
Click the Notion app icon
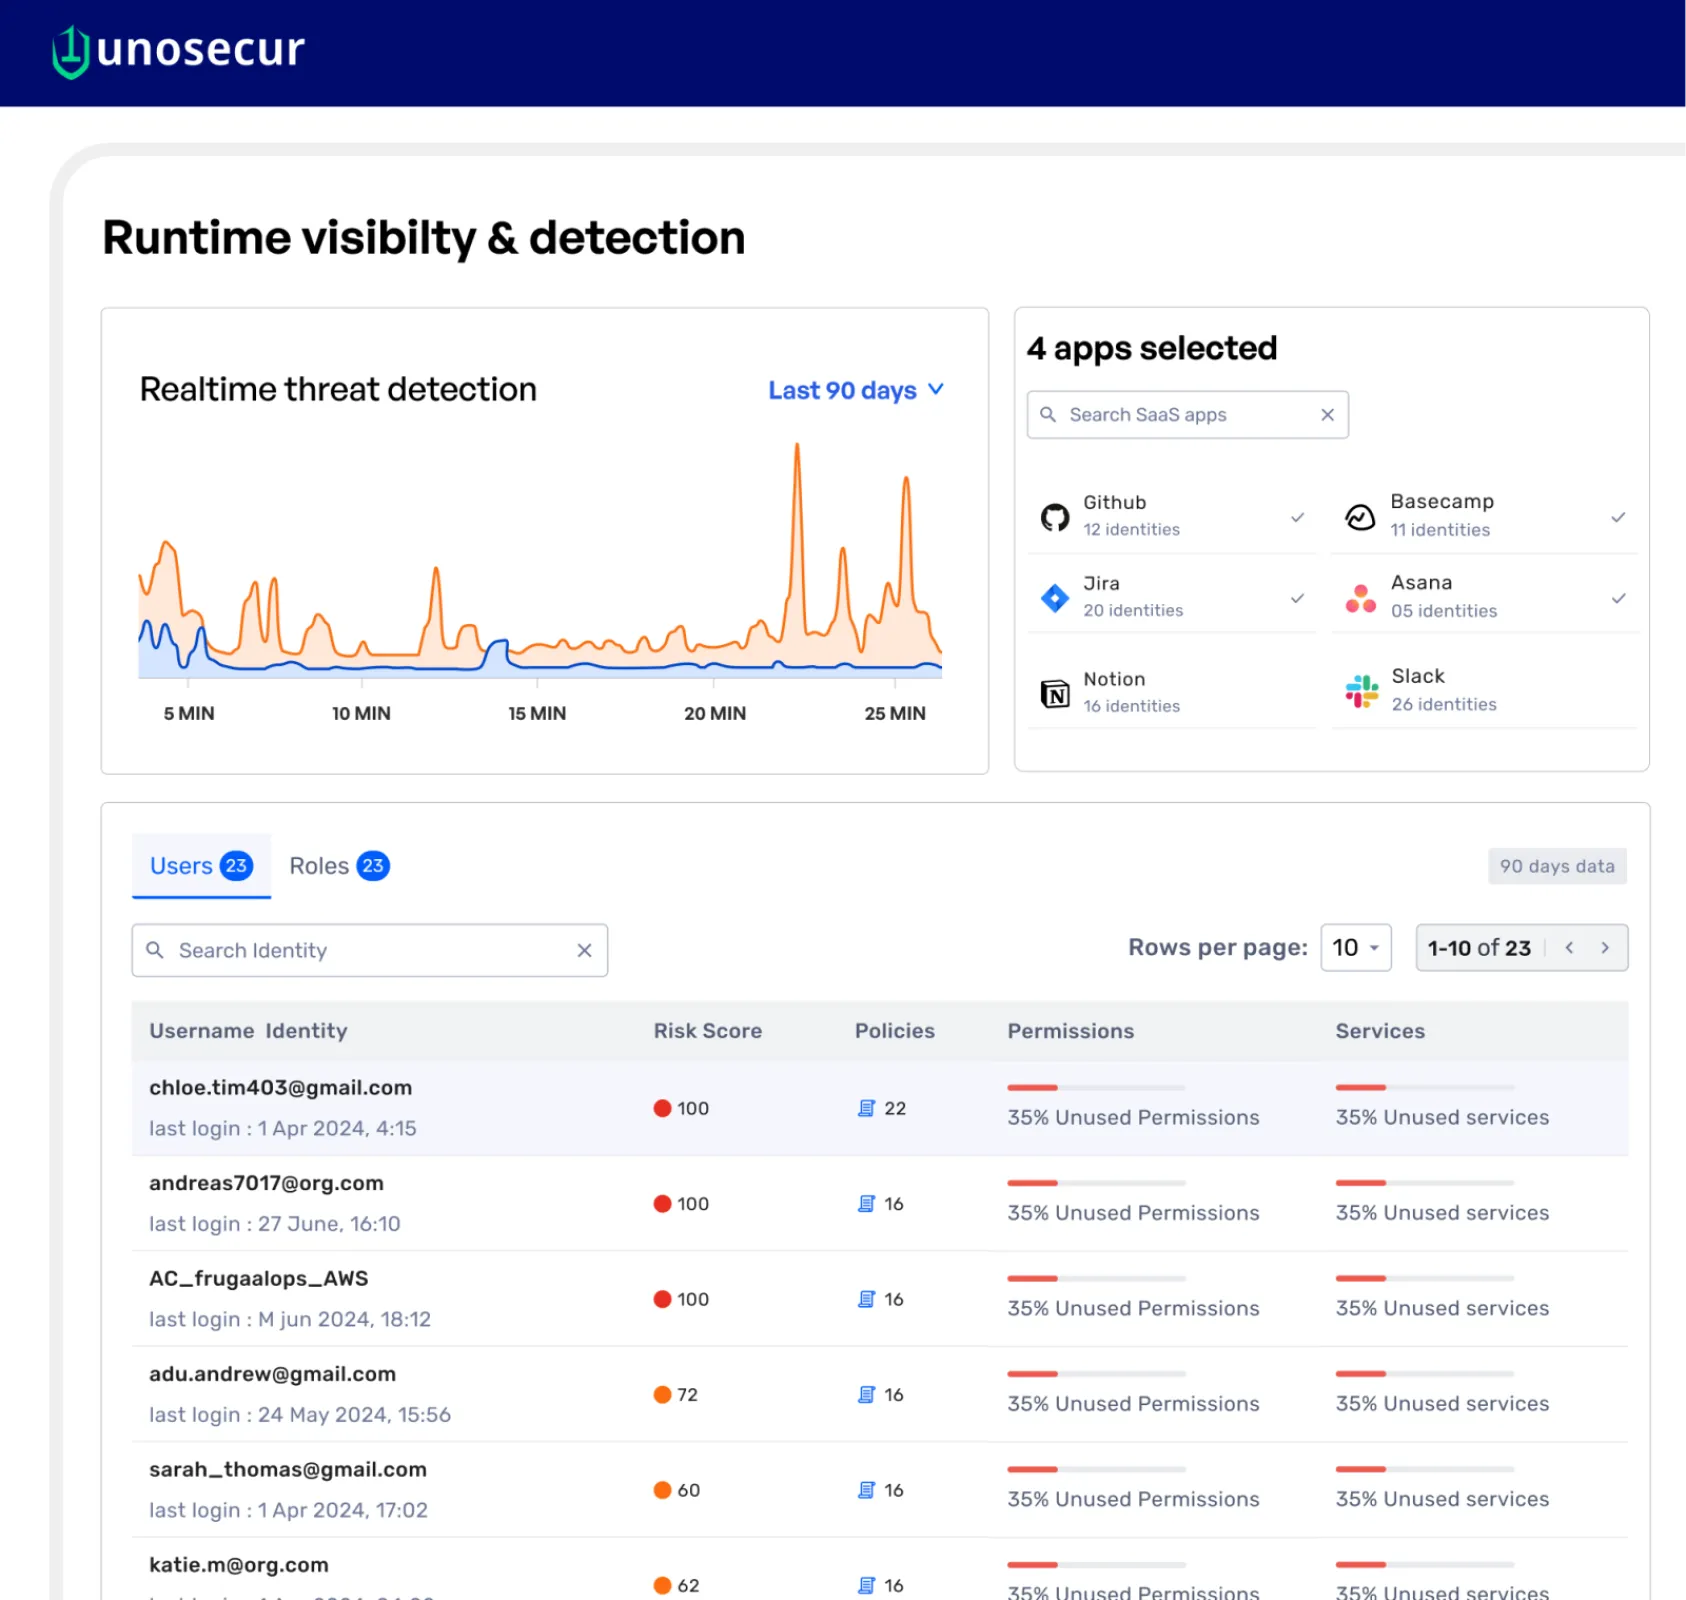click(x=1054, y=693)
